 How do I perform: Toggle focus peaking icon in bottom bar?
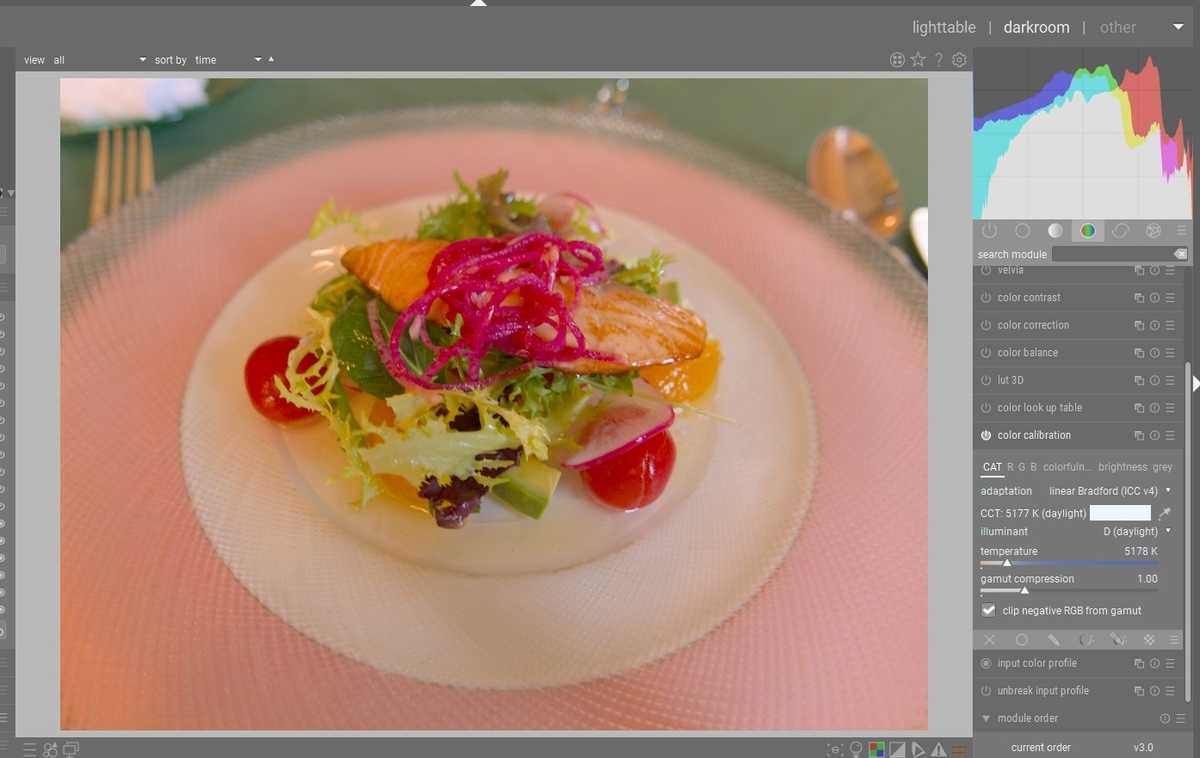(x=835, y=749)
